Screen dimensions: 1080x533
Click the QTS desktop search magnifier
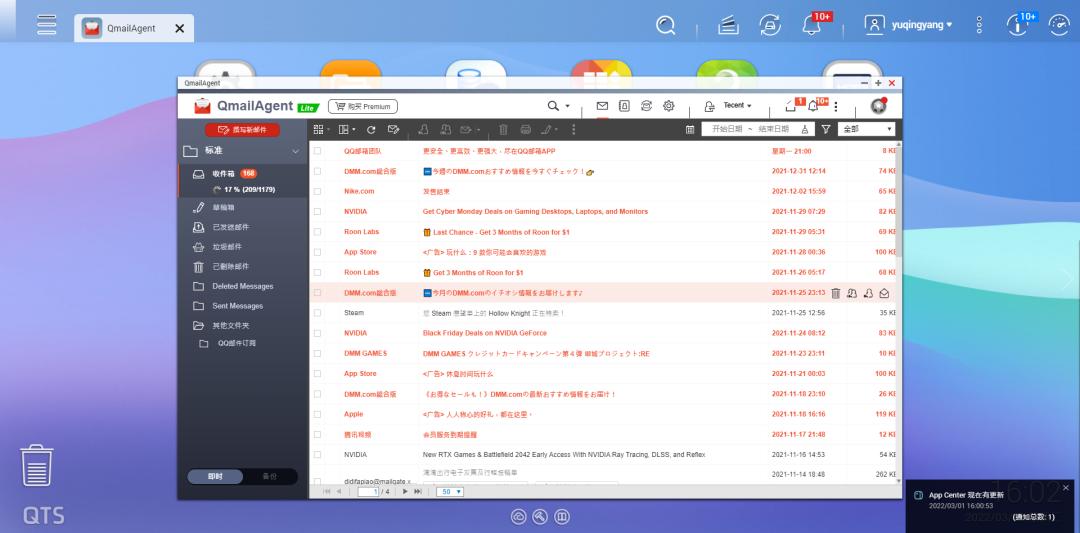click(x=665, y=25)
